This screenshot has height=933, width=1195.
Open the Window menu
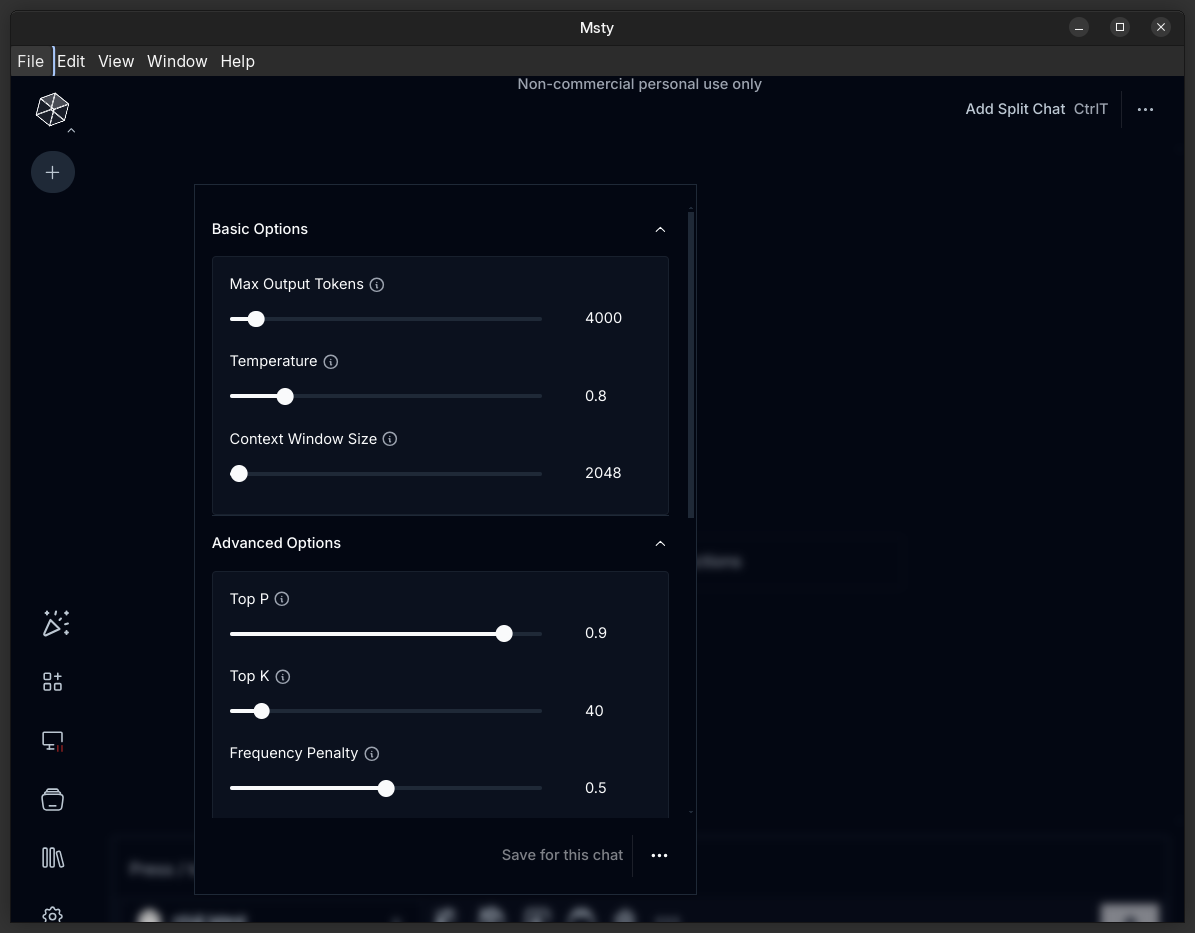[177, 61]
